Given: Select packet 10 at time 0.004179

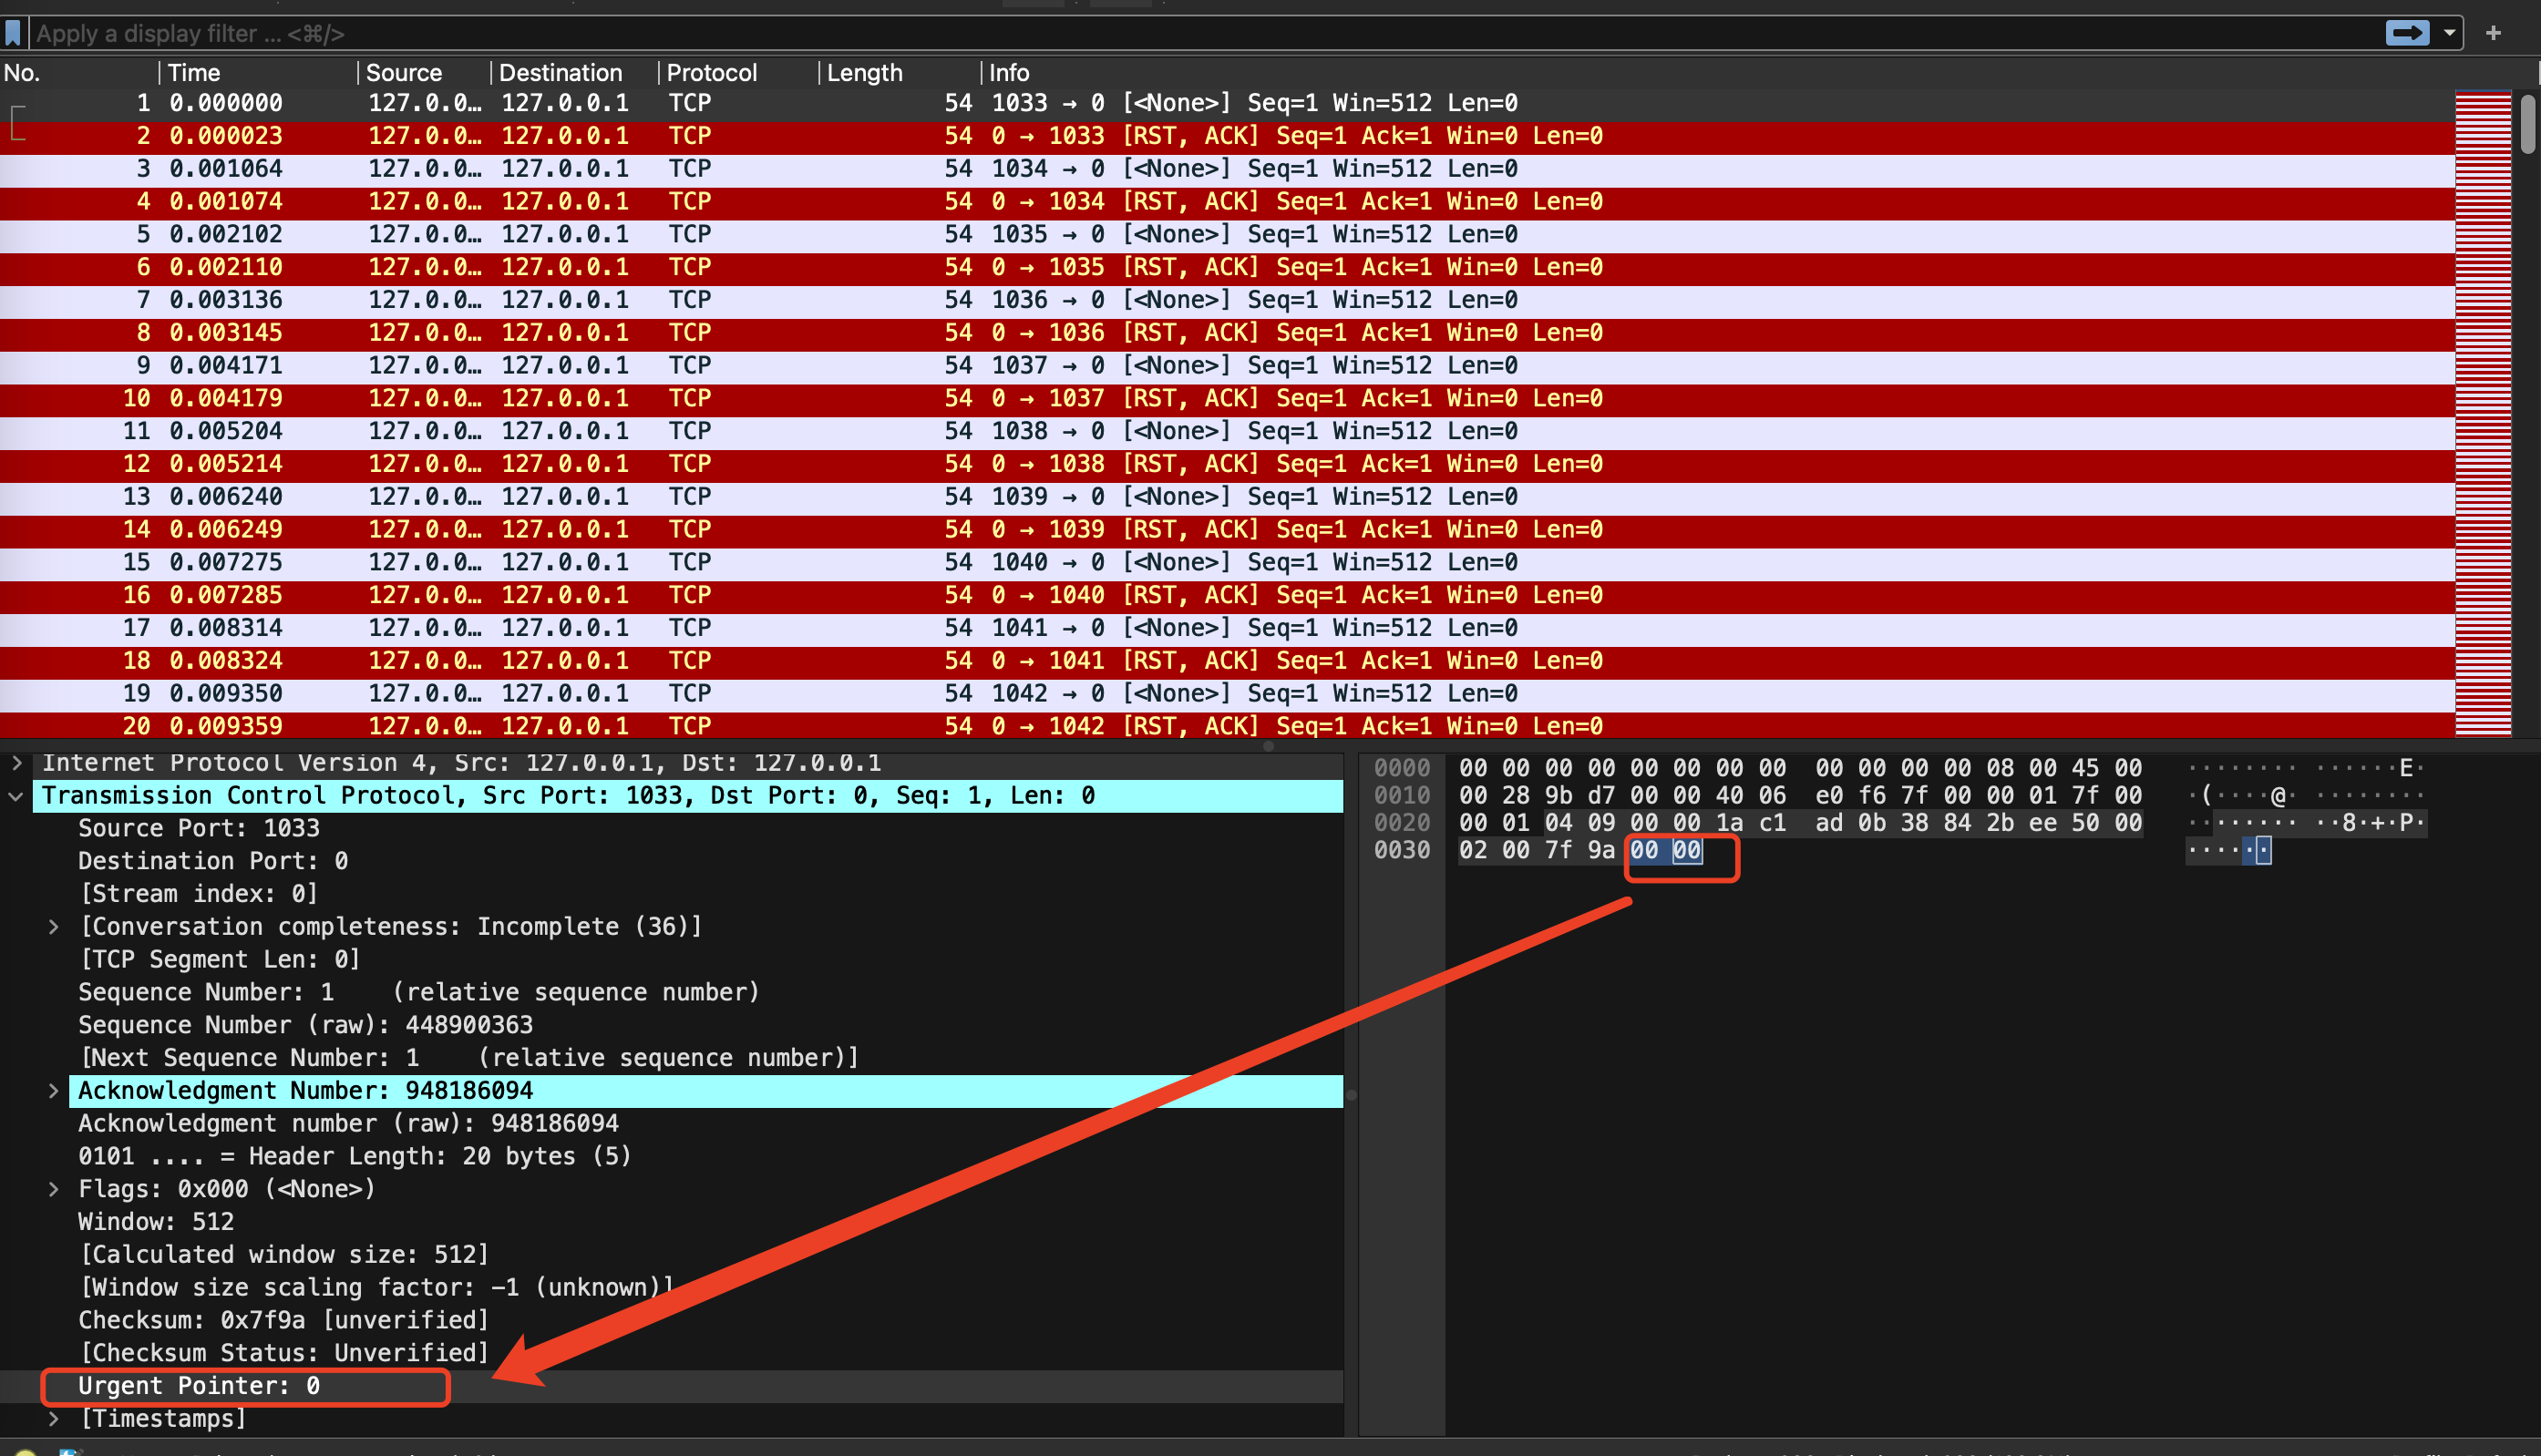Looking at the screenshot, I should tap(1226, 399).
